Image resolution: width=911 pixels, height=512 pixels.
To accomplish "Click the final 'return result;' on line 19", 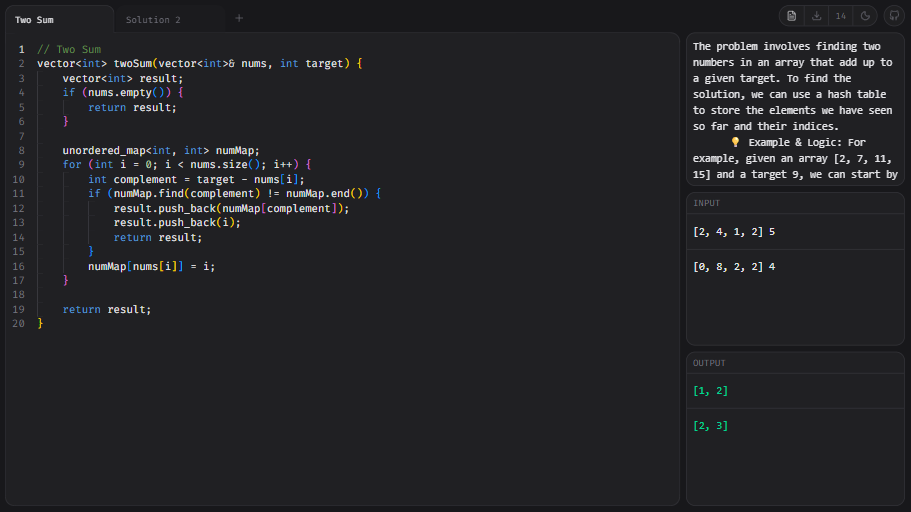I will (x=106, y=310).
